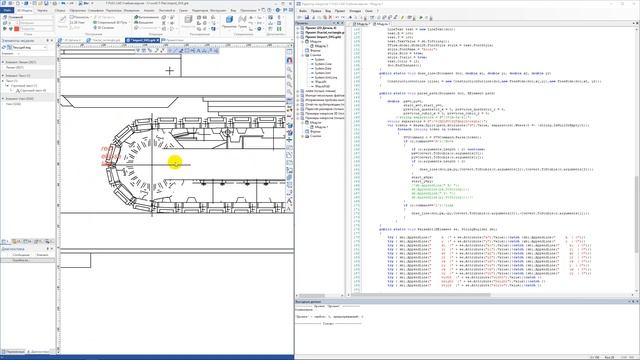Screen dimensions: 640x360
Task: Select the Проект Import_SVG.grb node in project tree
Action: pos(322,37)
